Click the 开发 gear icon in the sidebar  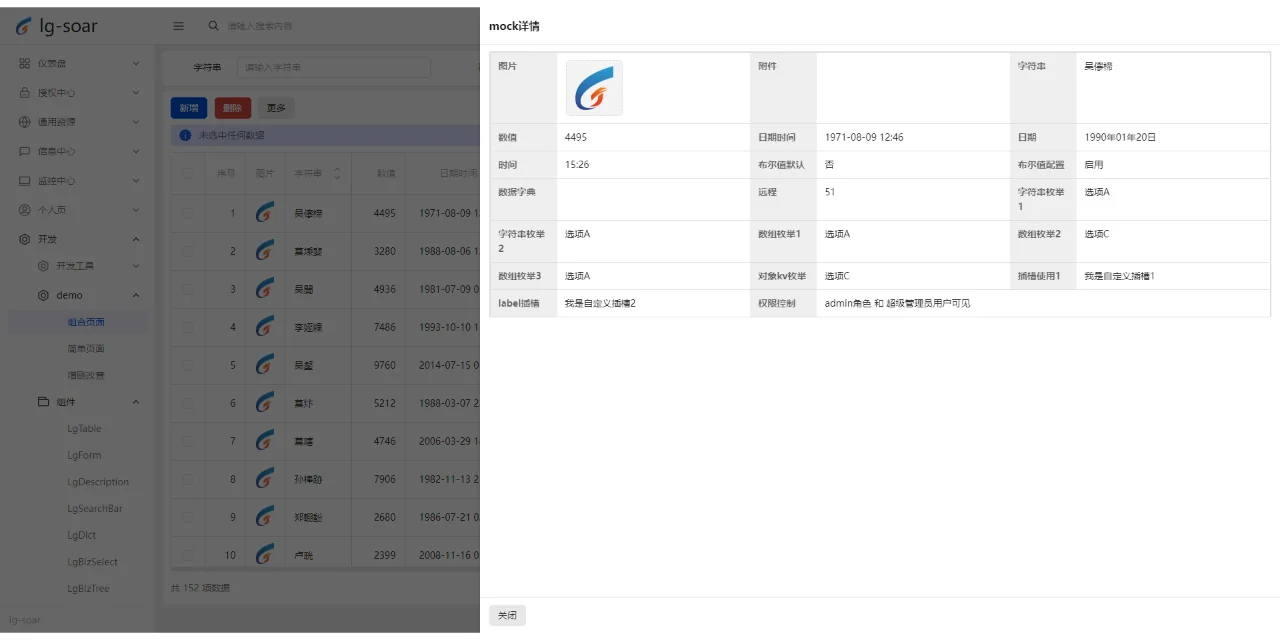pos(24,239)
